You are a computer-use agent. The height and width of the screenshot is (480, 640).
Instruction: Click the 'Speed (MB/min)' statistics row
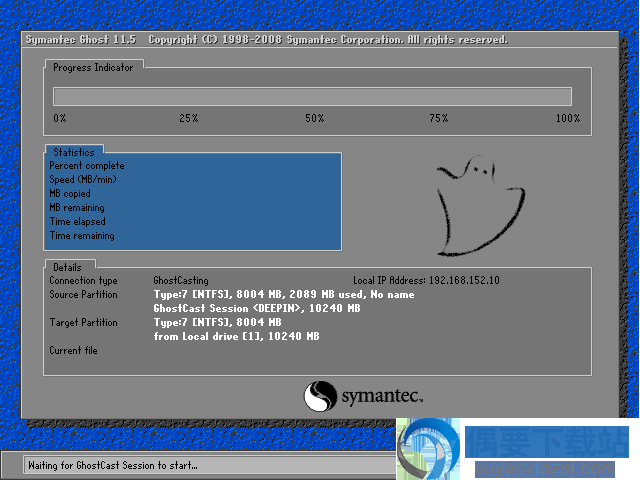click(83, 180)
